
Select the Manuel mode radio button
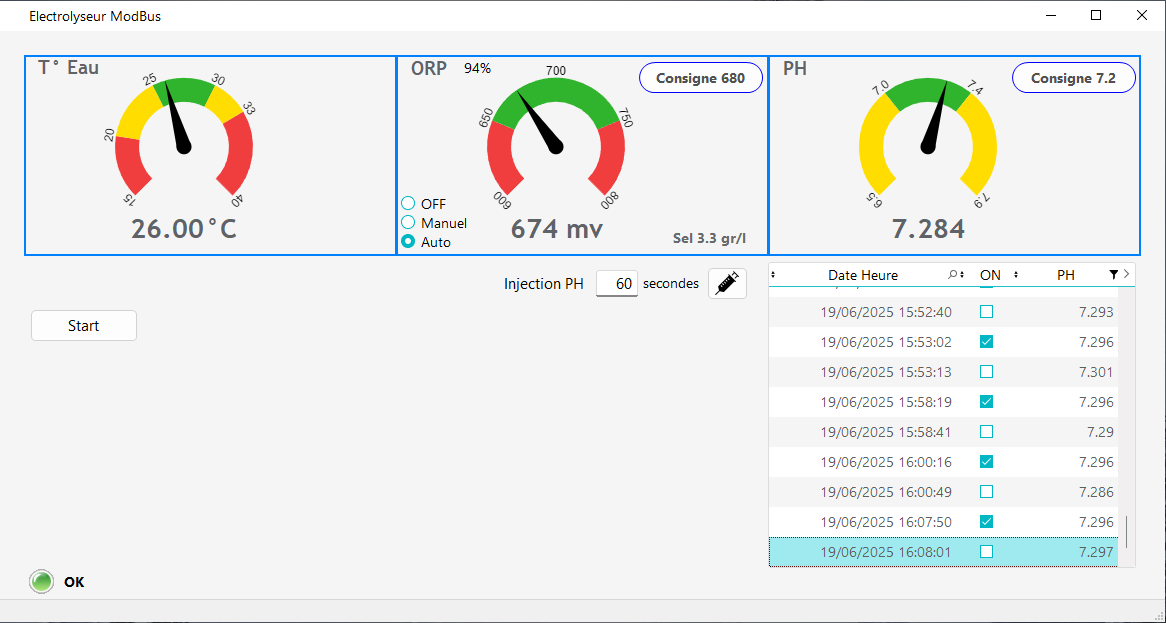[408, 223]
